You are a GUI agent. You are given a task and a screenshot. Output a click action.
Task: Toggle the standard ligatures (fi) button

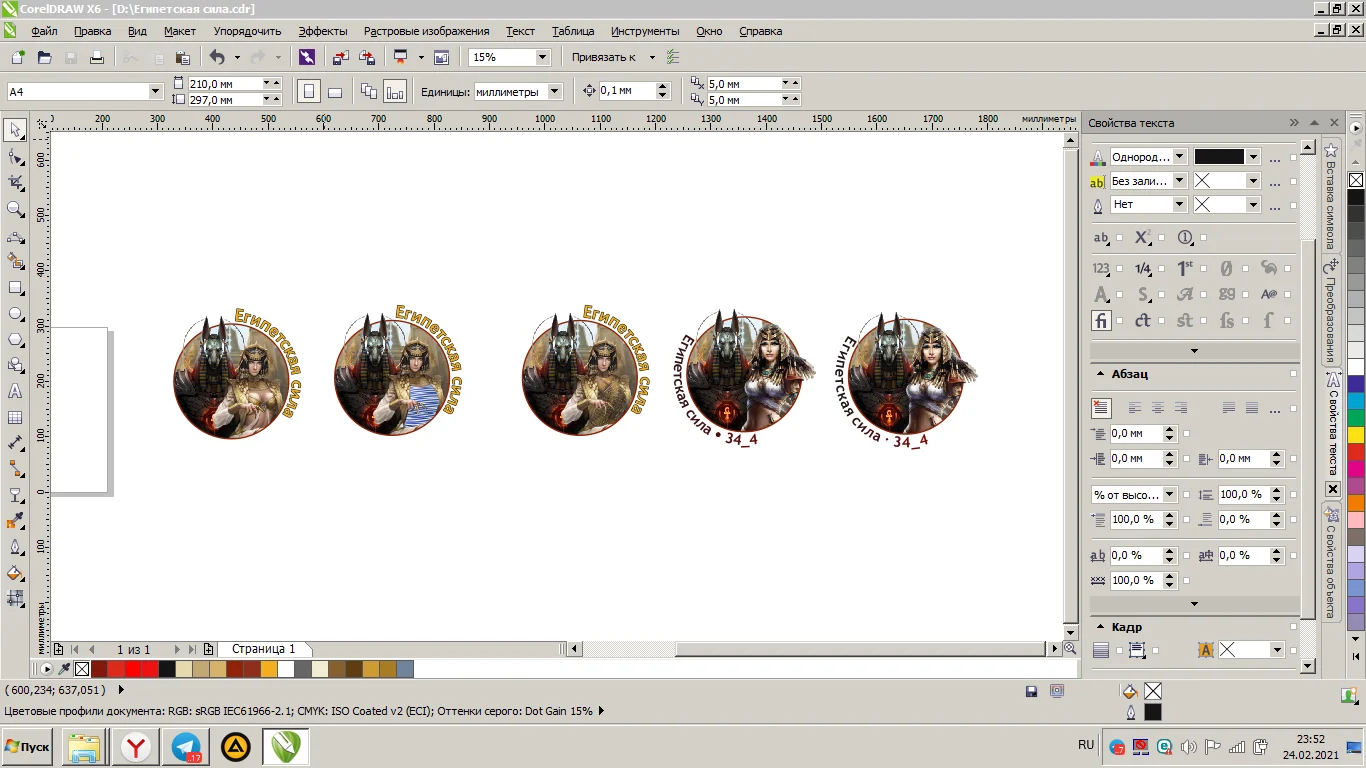[1101, 321]
